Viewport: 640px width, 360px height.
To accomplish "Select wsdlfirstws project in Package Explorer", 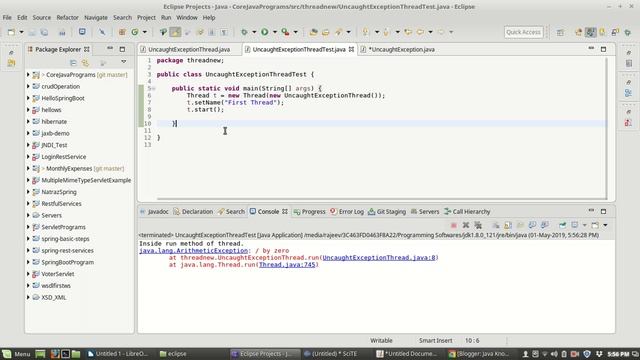I will point(56,286).
